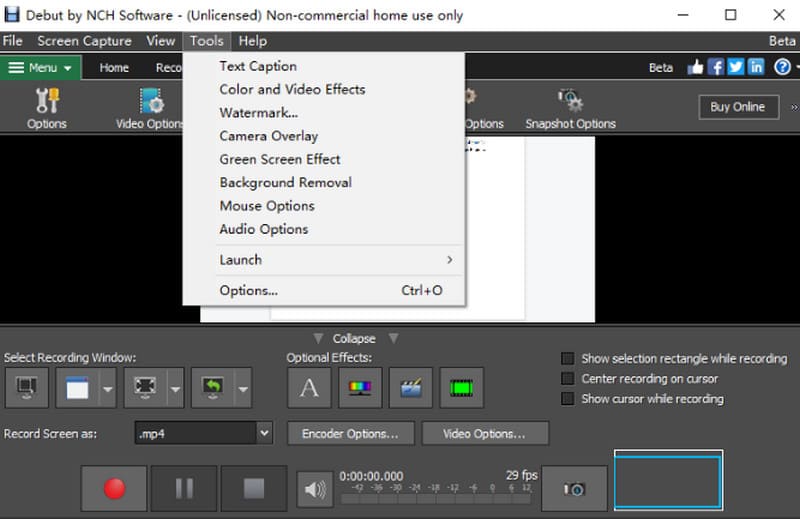Screen dimensions: 800x519
Task: Open the View menu
Action: coord(160,41)
